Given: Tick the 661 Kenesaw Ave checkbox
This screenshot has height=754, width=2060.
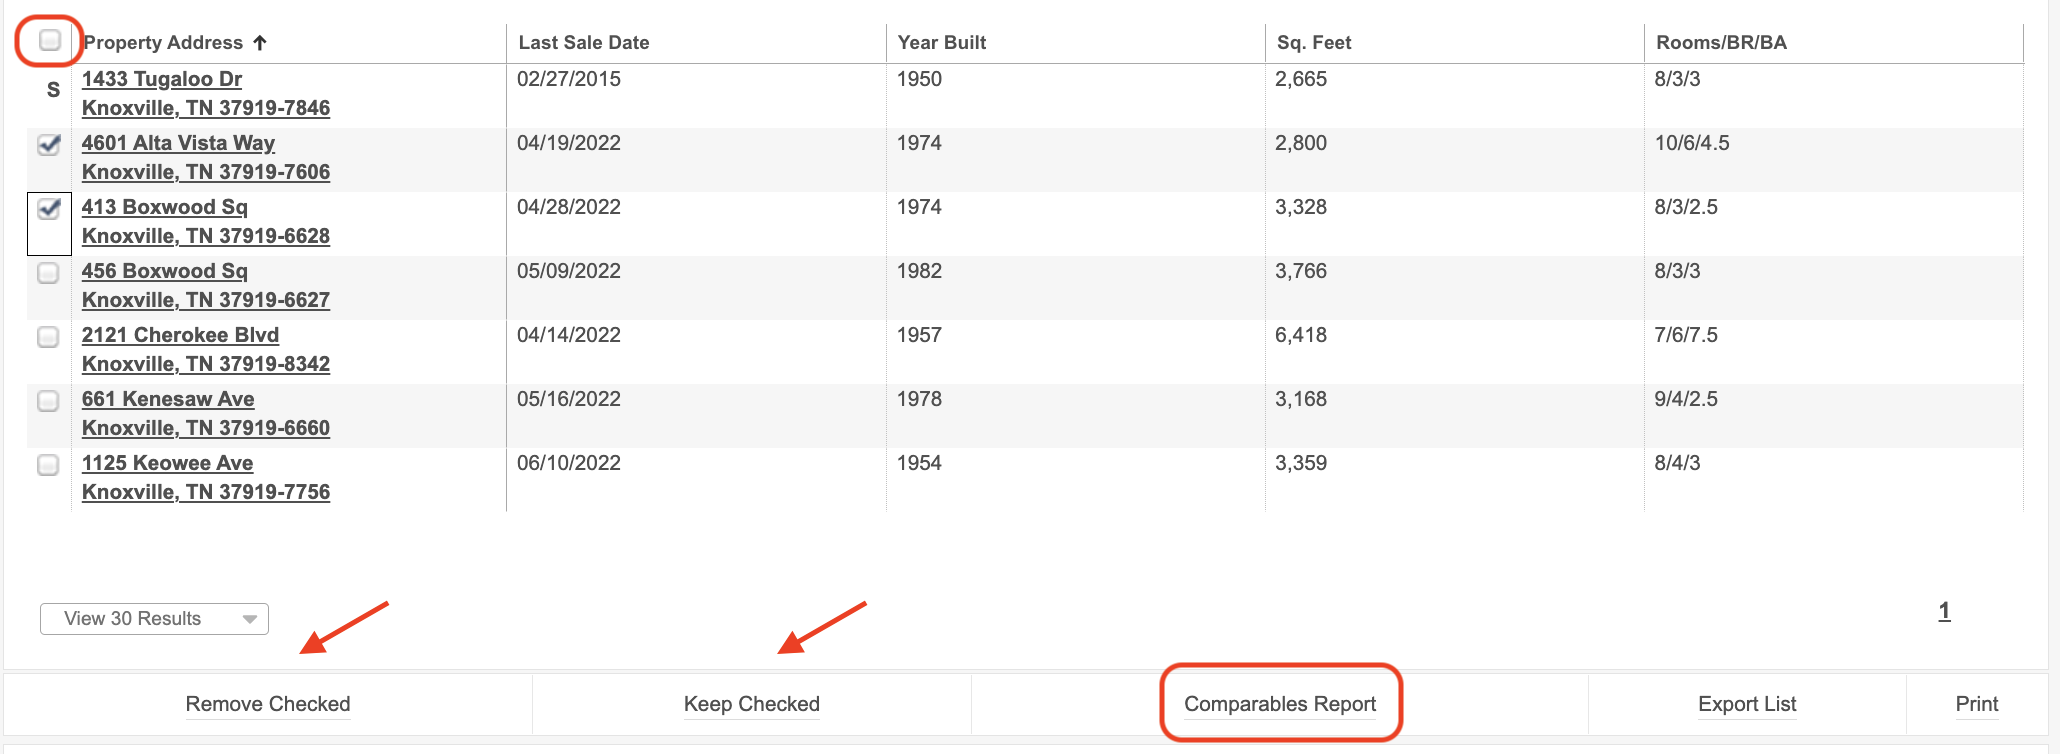Looking at the screenshot, I should pos(48,401).
